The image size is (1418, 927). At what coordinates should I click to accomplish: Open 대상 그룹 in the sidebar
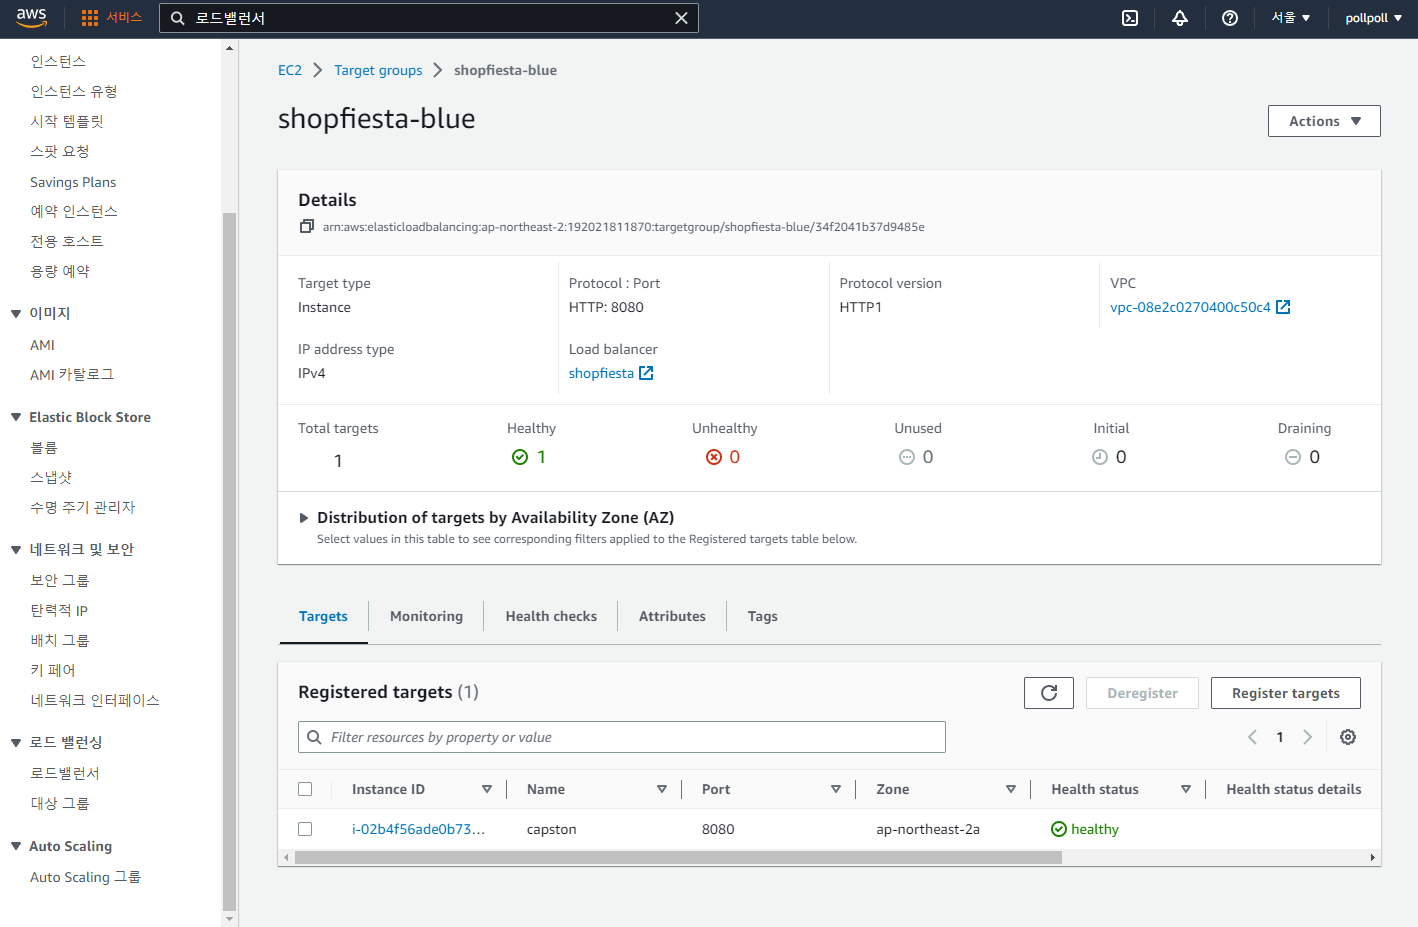pyautogui.click(x=60, y=803)
